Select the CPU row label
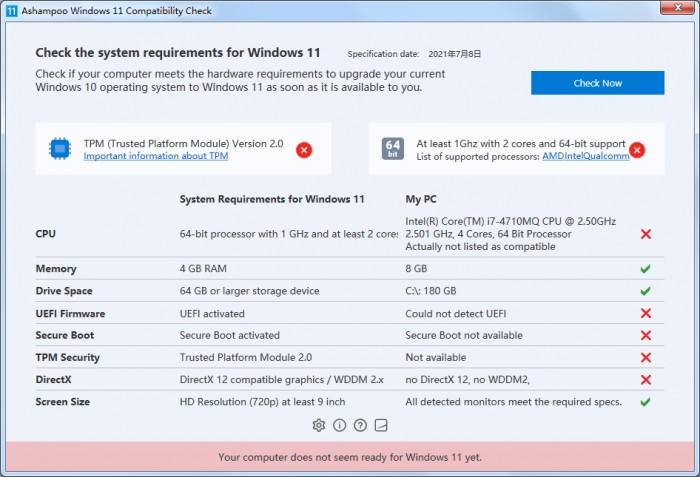The width and height of the screenshot is (700, 477). (46, 234)
